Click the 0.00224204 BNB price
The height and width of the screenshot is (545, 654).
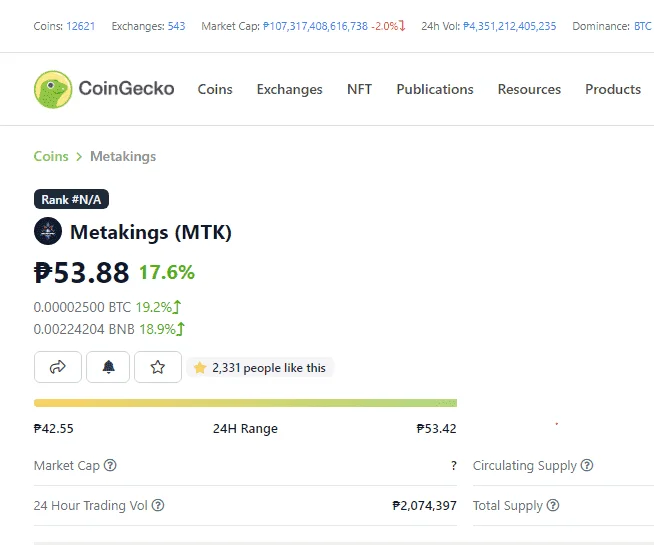coord(84,329)
